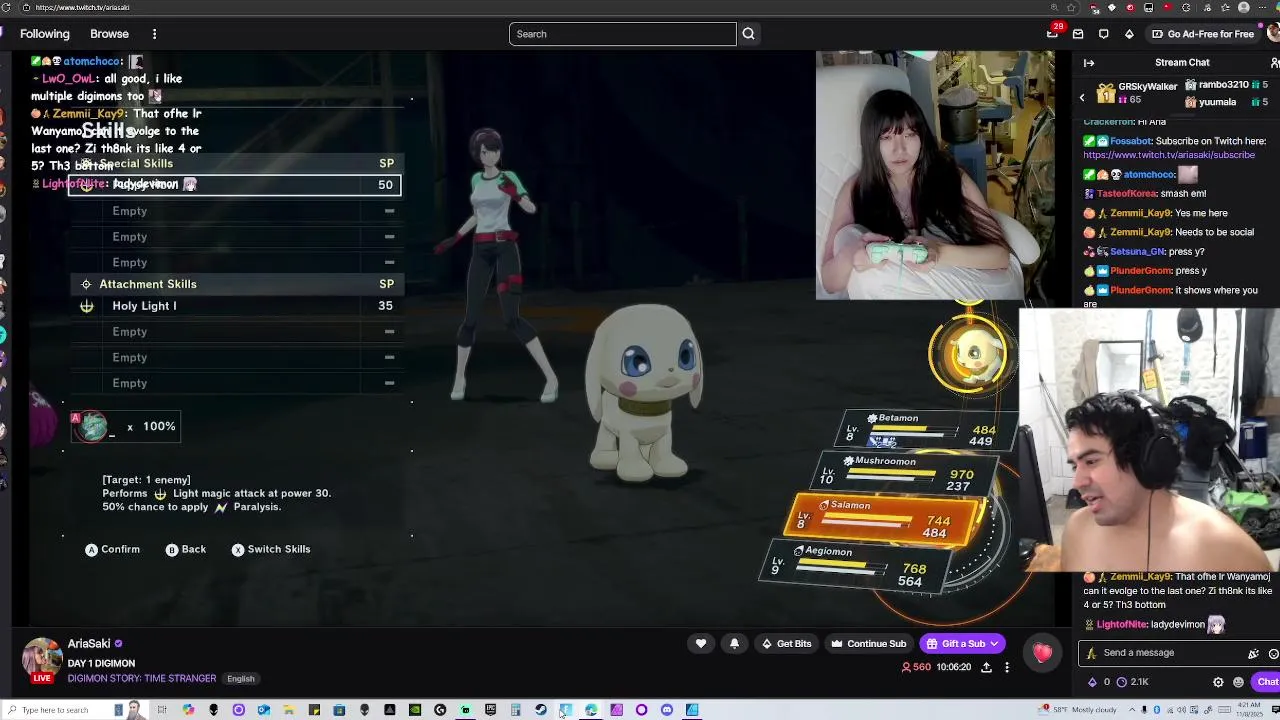Image resolution: width=1280 pixels, height=720 pixels.
Task: Click the search magnifier button
Action: click(x=748, y=34)
